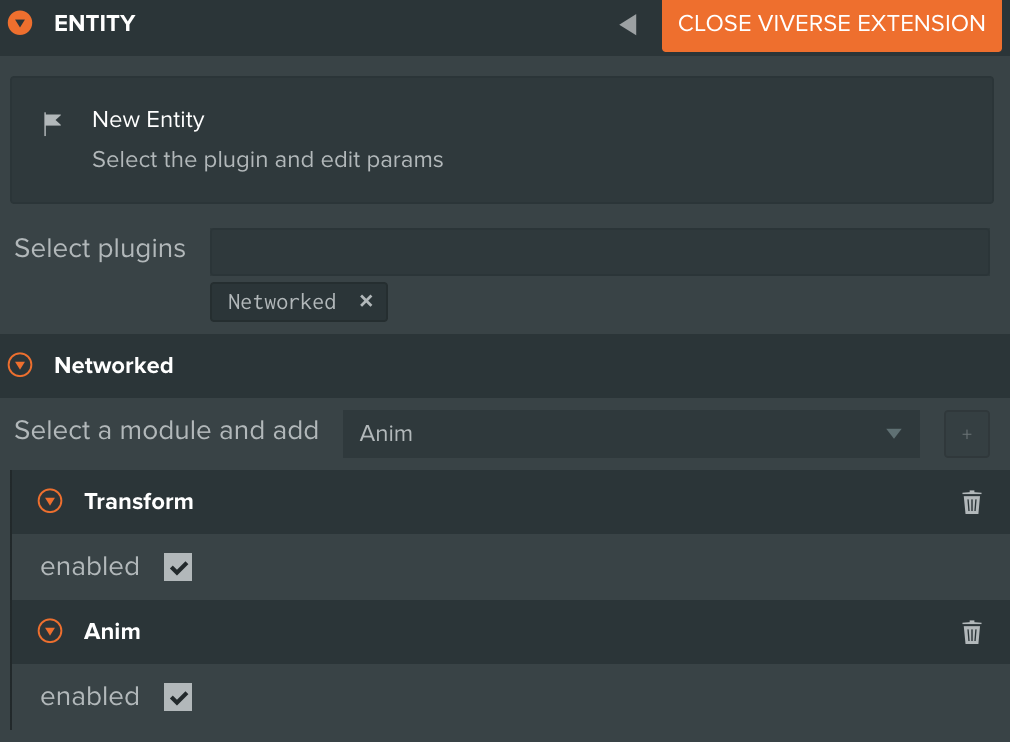
Task: Click the left-pointing triangle beside the close button
Action: (628, 24)
